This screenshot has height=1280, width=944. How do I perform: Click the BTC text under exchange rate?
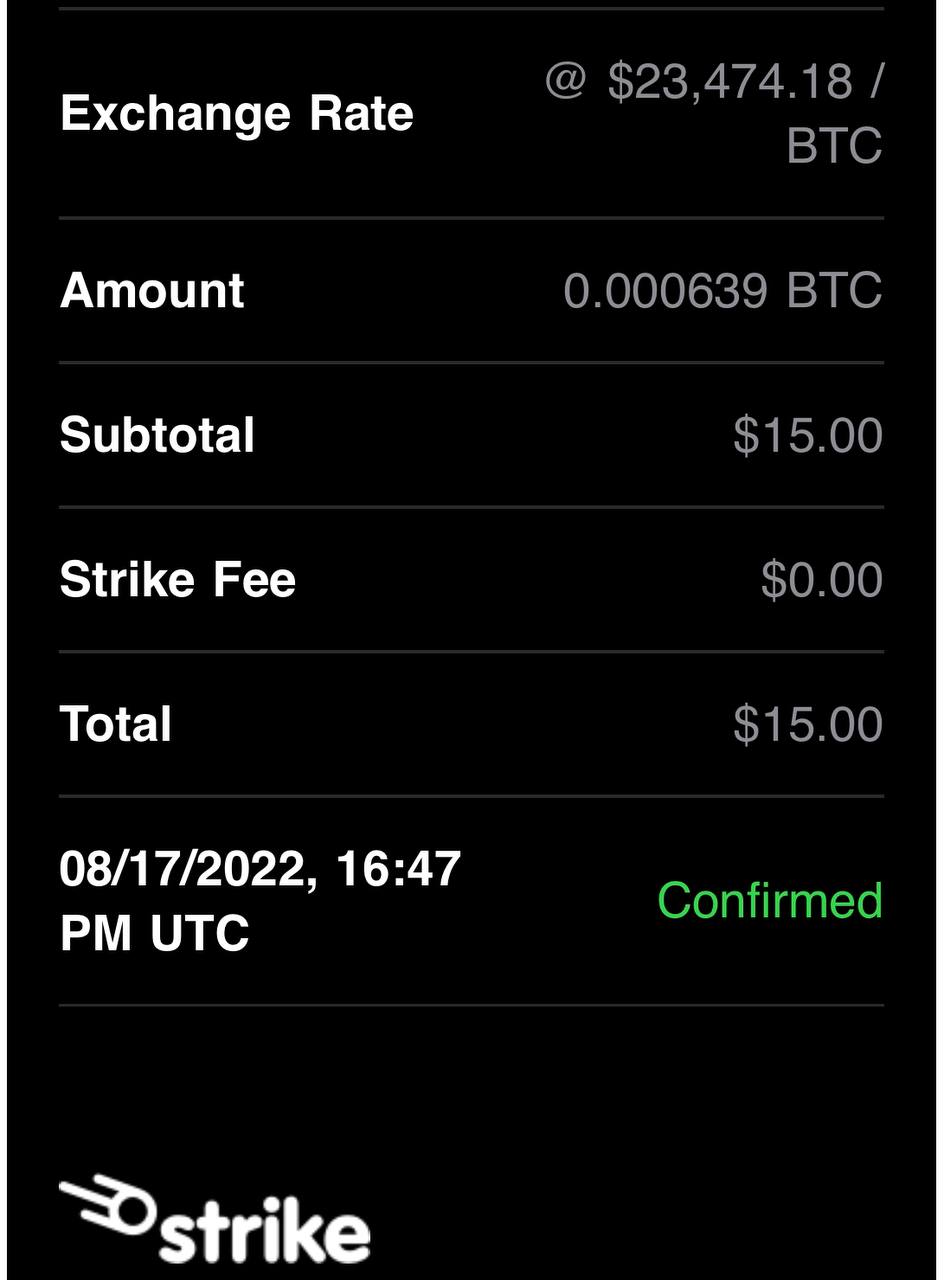tap(835, 145)
